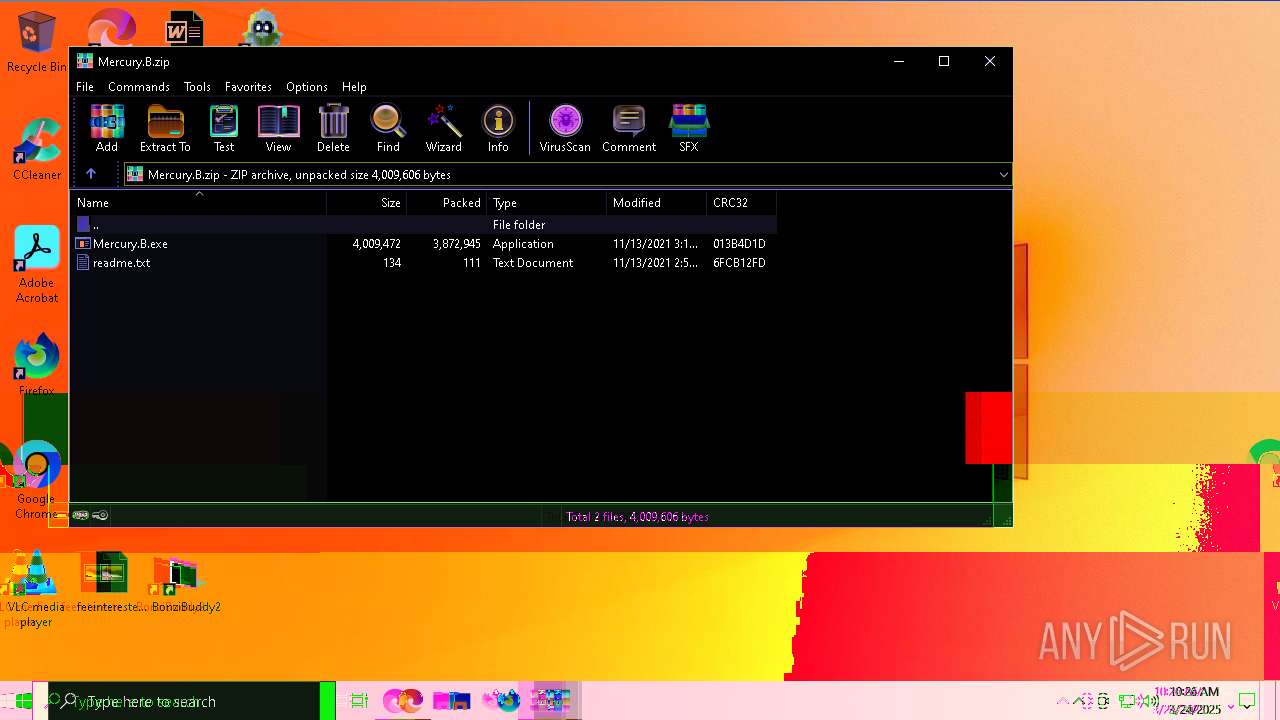Open the Firefox desktop icon
The width and height of the screenshot is (1280, 720).
[37, 366]
